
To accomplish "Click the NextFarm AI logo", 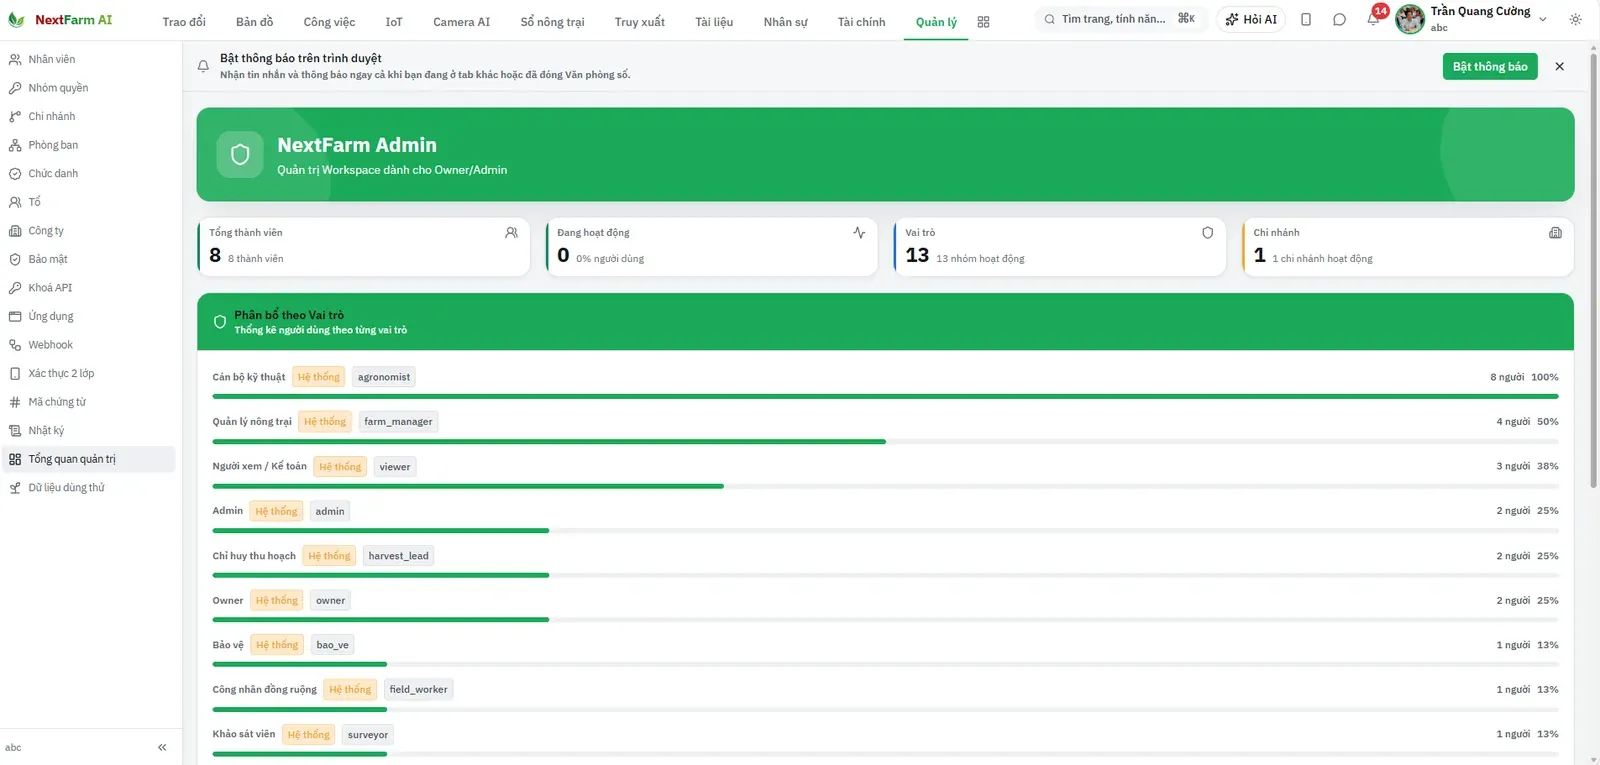I will point(60,20).
